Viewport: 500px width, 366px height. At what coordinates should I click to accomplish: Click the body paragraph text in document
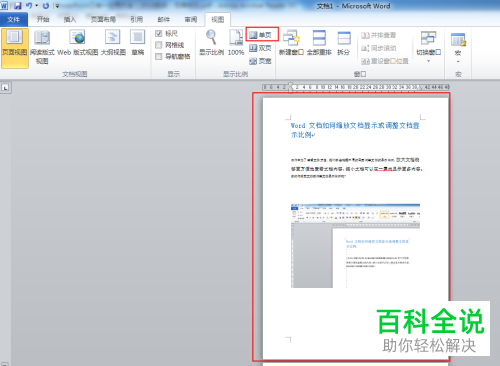(x=357, y=168)
